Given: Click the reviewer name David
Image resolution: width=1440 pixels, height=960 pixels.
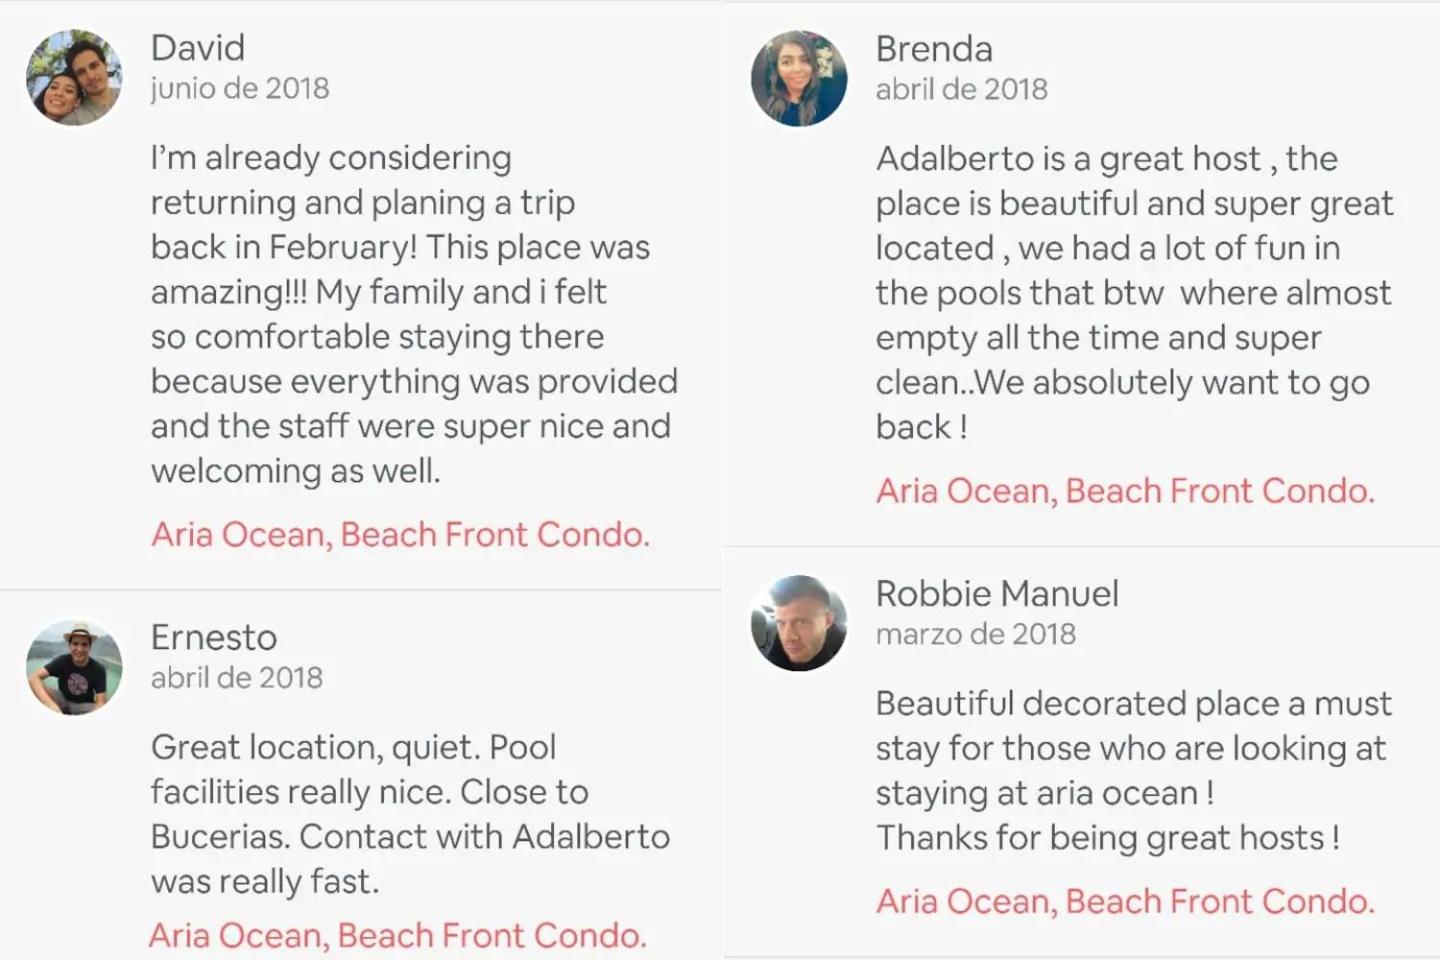Looking at the screenshot, I should pyautogui.click(x=198, y=47).
